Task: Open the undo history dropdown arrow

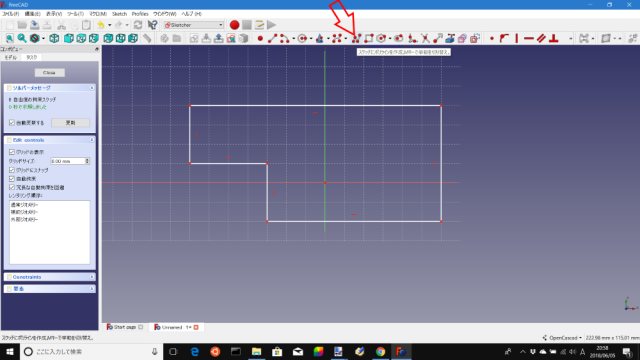Action: tap(109, 25)
